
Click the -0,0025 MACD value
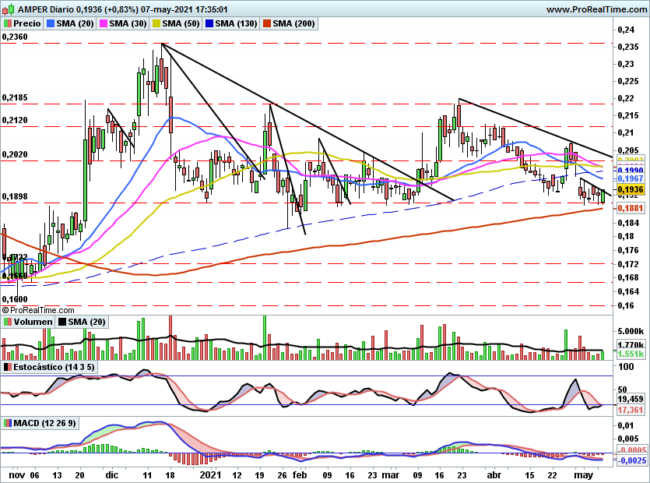[x=631, y=461]
